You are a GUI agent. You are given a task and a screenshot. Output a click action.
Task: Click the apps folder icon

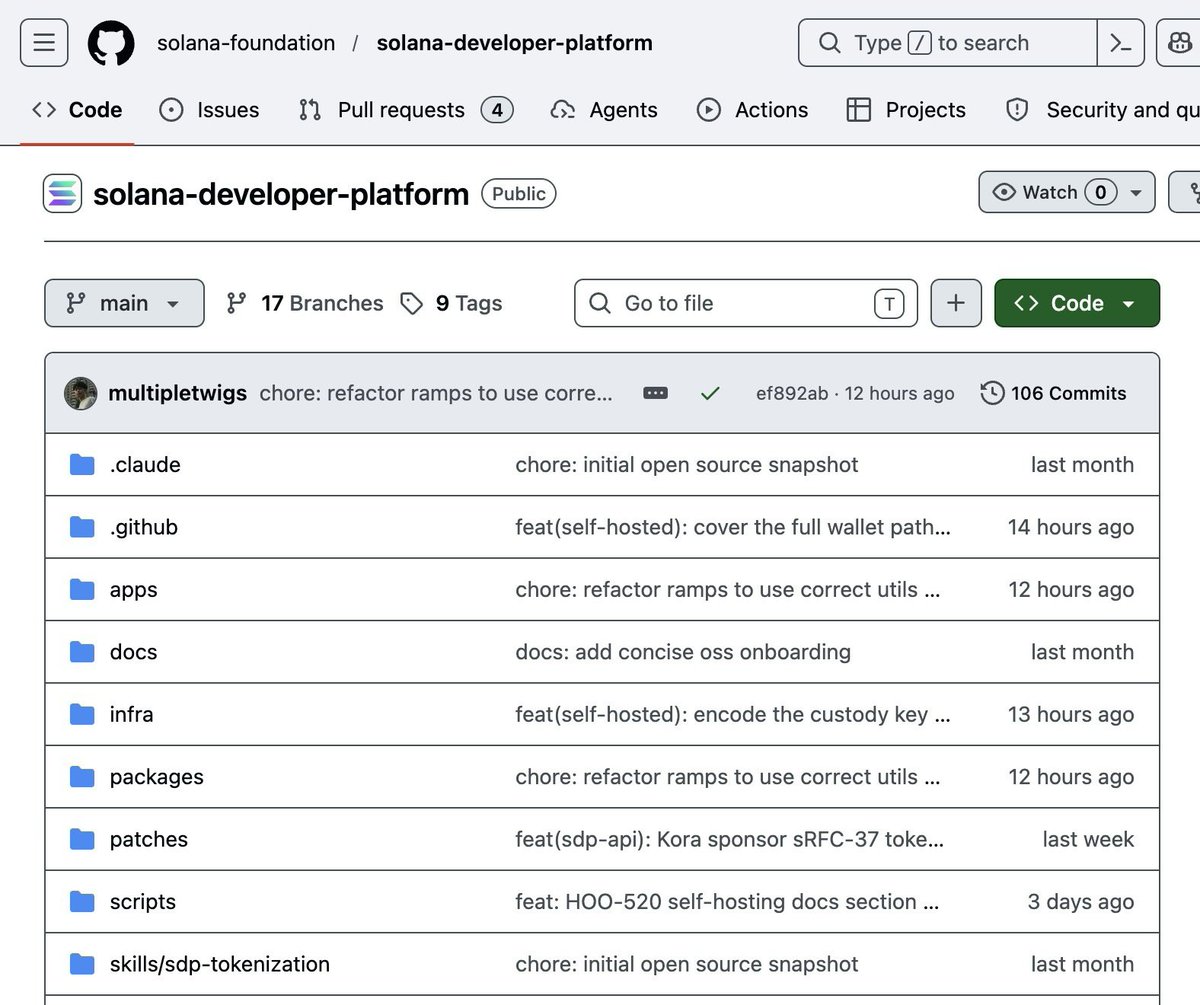click(82, 590)
